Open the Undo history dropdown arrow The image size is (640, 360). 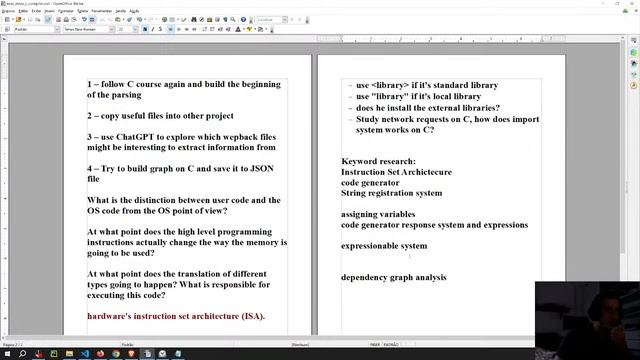(x=145, y=20)
